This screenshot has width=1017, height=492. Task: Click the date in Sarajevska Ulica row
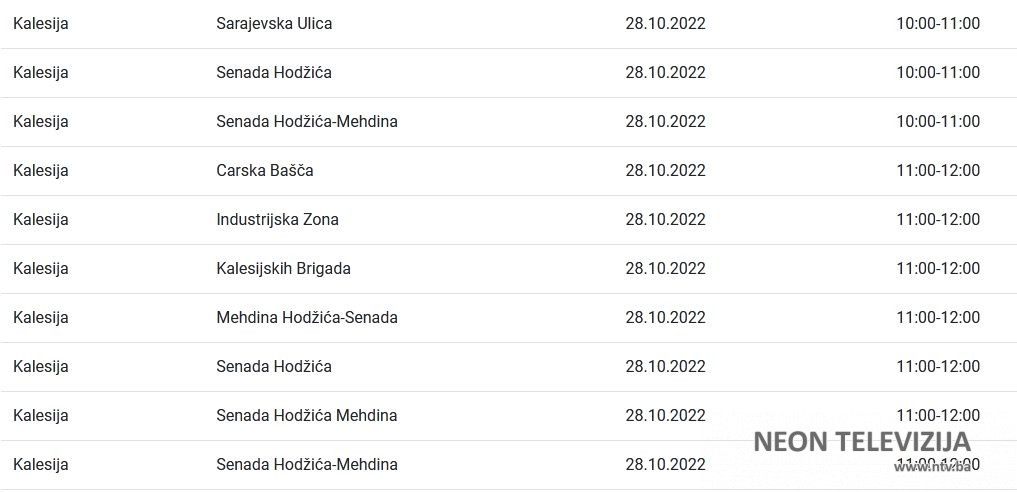click(x=665, y=23)
